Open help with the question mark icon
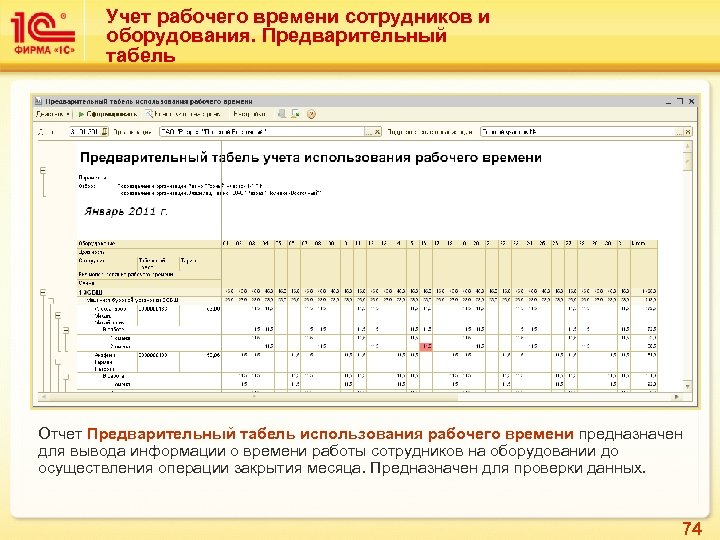The width and height of the screenshot is (720, 540). point(311,114)
